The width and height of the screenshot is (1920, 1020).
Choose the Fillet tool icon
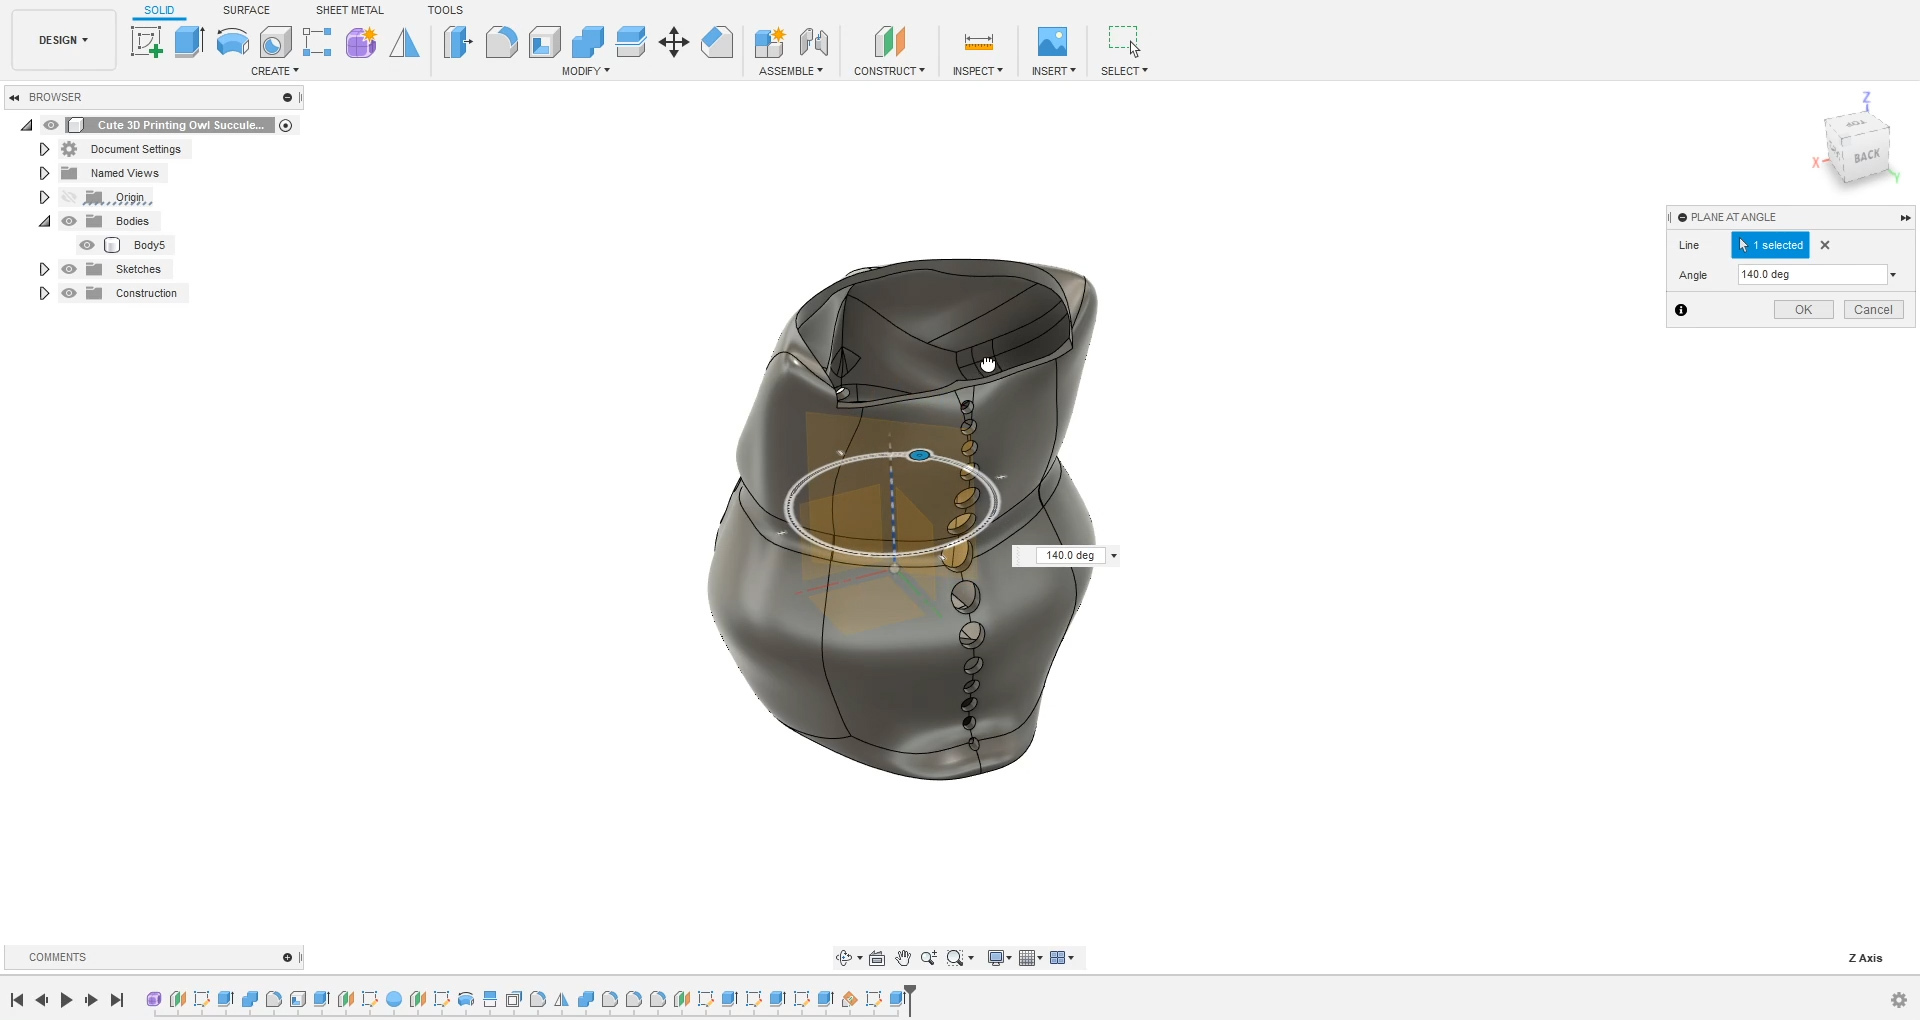(x=501, y=42)
